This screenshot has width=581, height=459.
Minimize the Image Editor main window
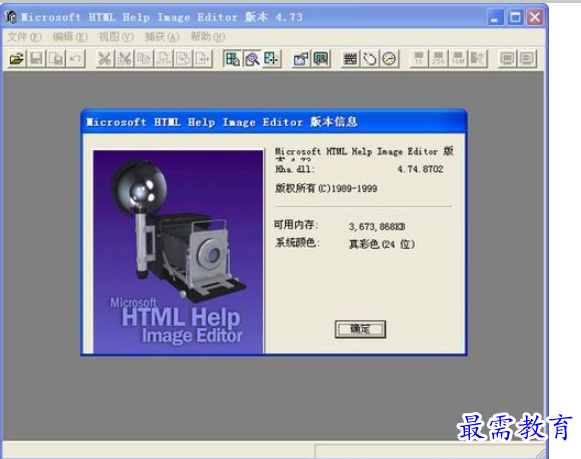495,17
